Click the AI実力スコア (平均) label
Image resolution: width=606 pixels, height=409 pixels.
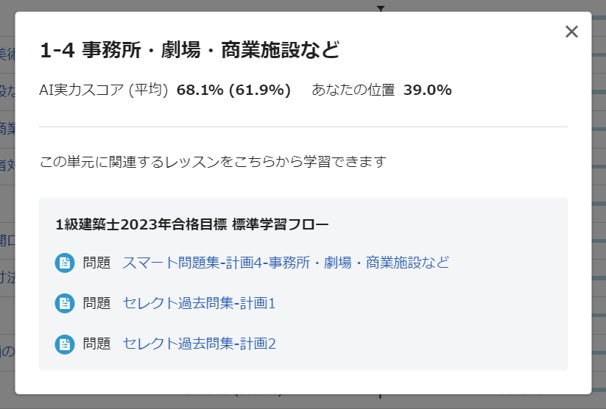pos(103,90)
